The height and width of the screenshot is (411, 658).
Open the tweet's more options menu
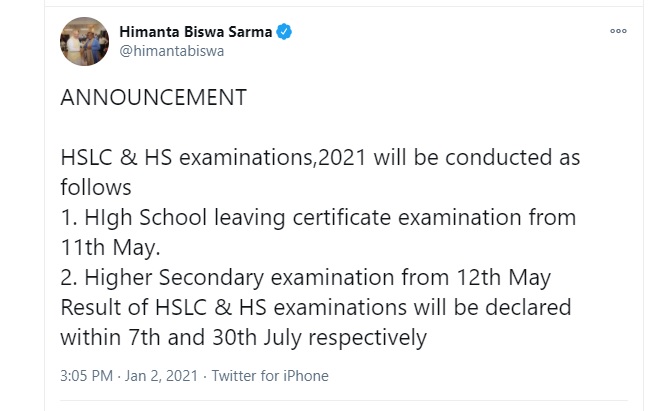(618, 32)
